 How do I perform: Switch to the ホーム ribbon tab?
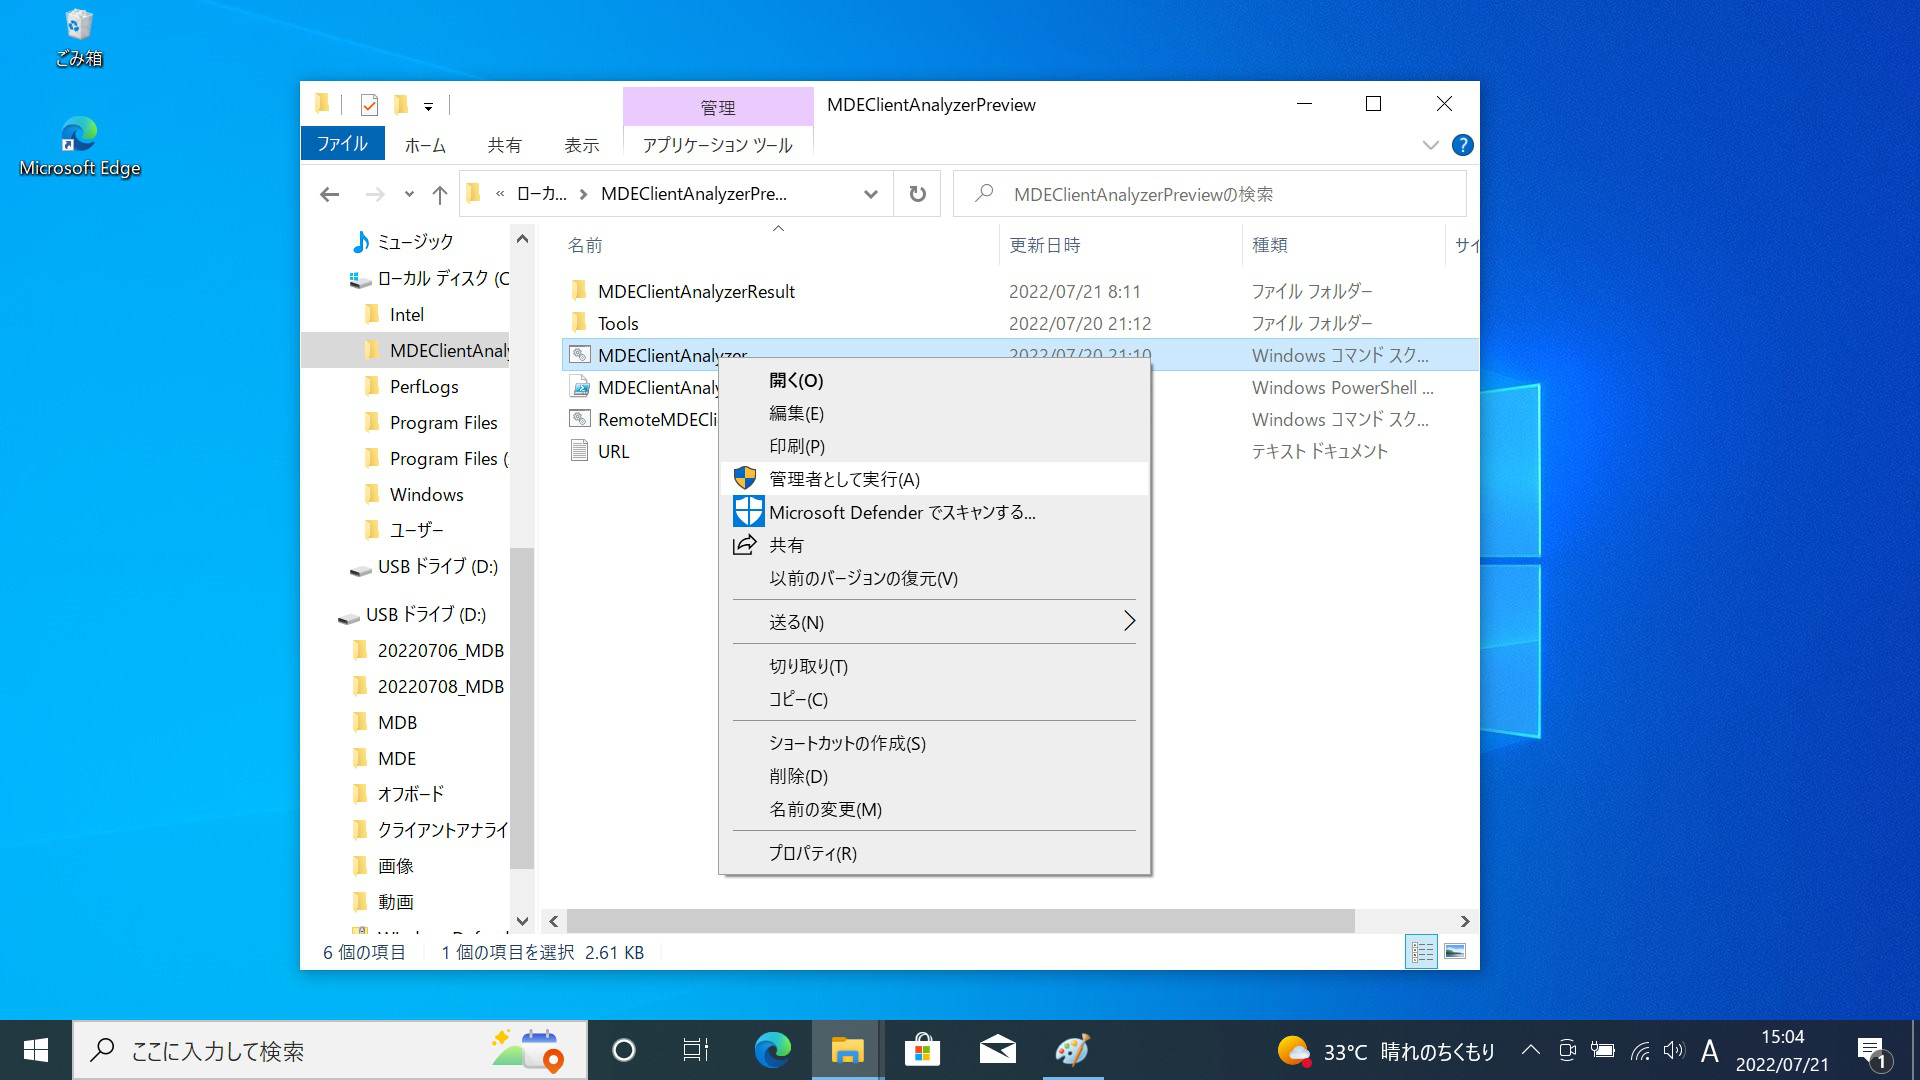pyautogui.click(x=425, y=145)
